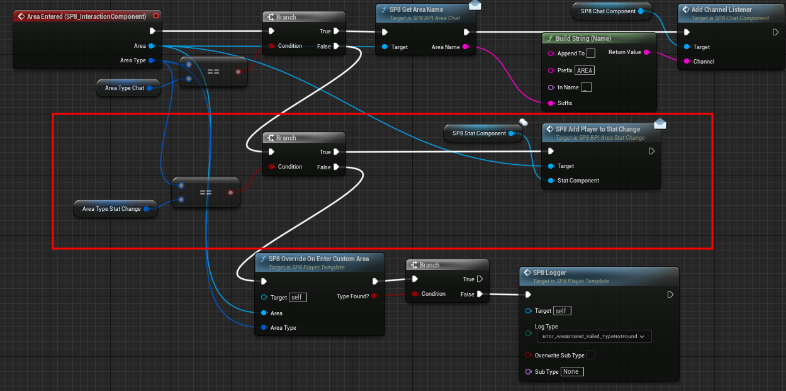Toggle the Append To checkbox on Build String
Viewport: 786px width, 391px height.
[x=591, y=53]
